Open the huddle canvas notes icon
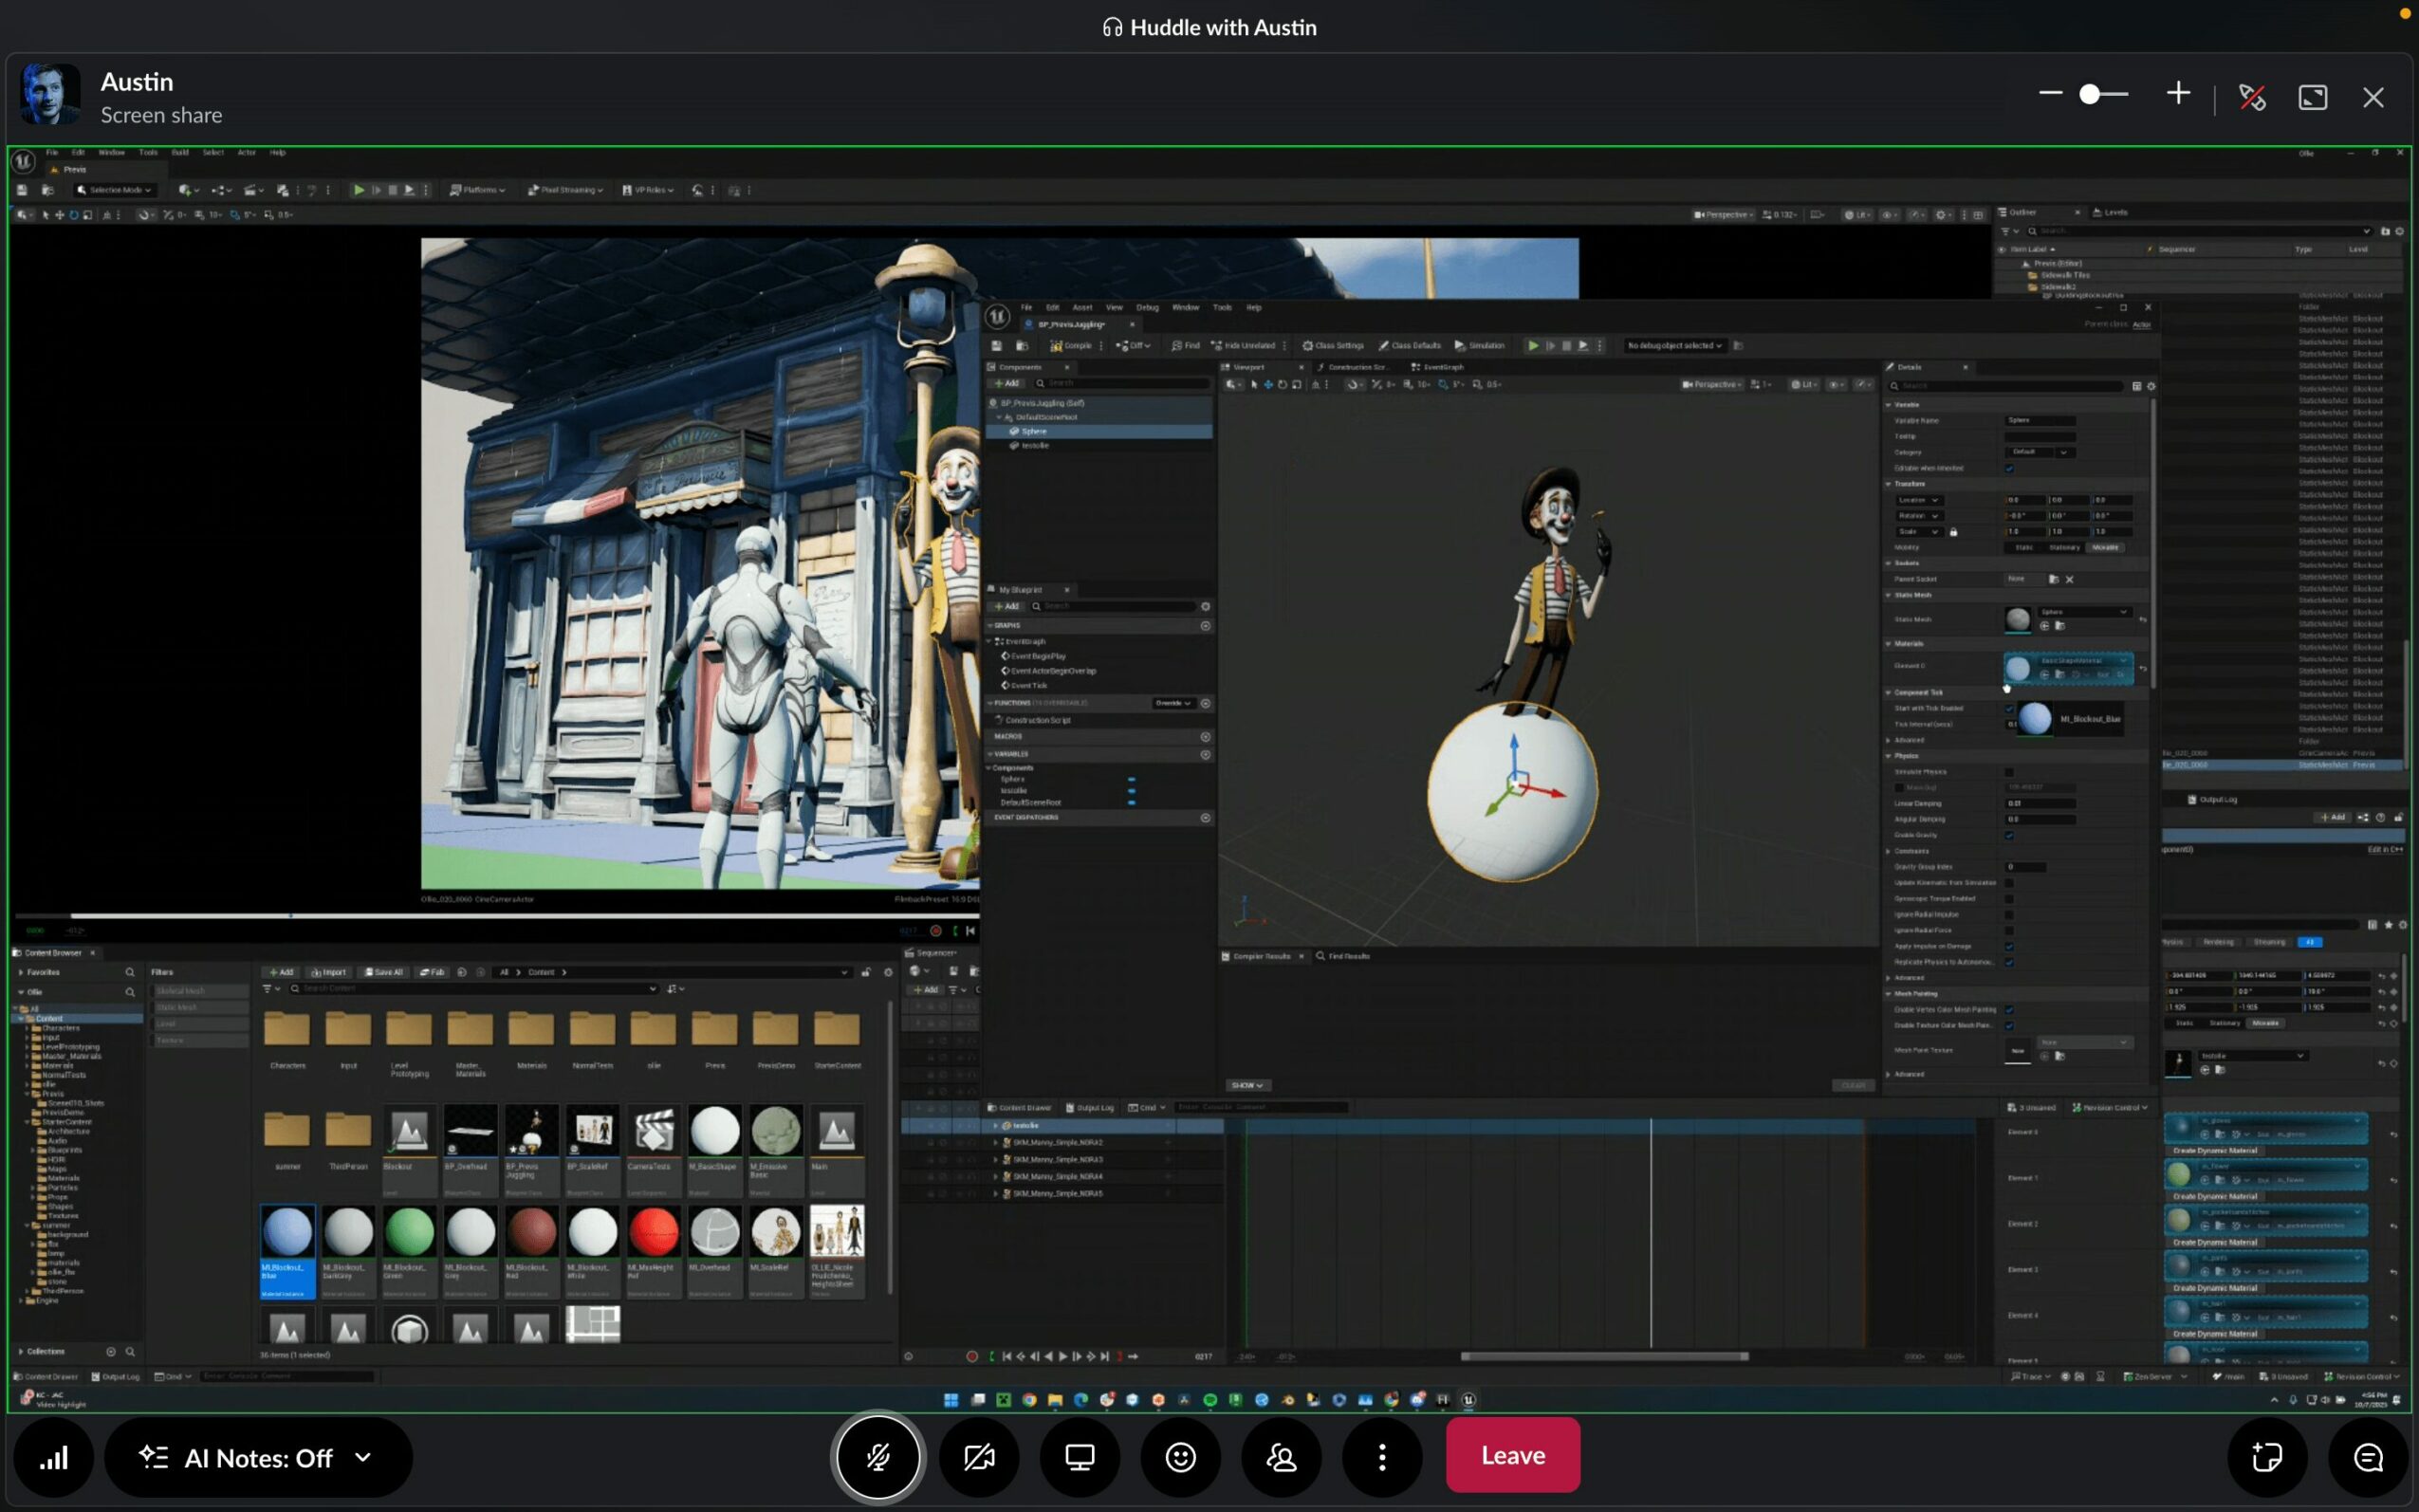This screenshot has width=2419, height=1512. tap(2267, 1457)
